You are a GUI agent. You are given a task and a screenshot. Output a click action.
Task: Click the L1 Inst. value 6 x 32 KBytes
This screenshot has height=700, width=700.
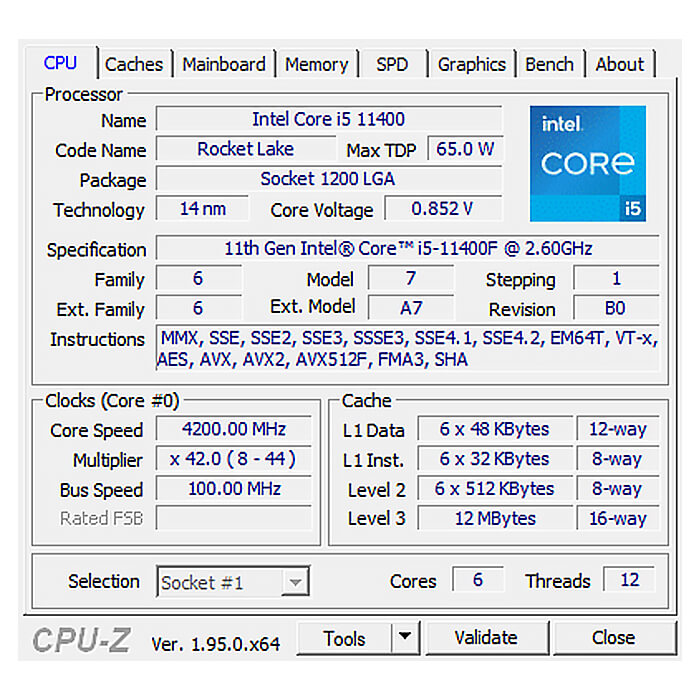(x=495, y=459)
